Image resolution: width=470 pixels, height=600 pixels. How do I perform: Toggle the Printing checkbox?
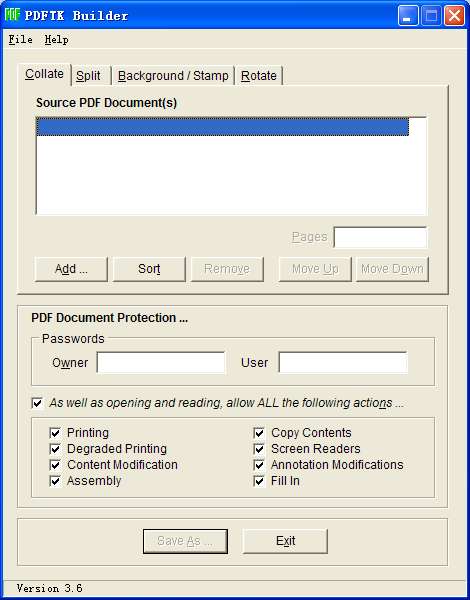(55, 433)
